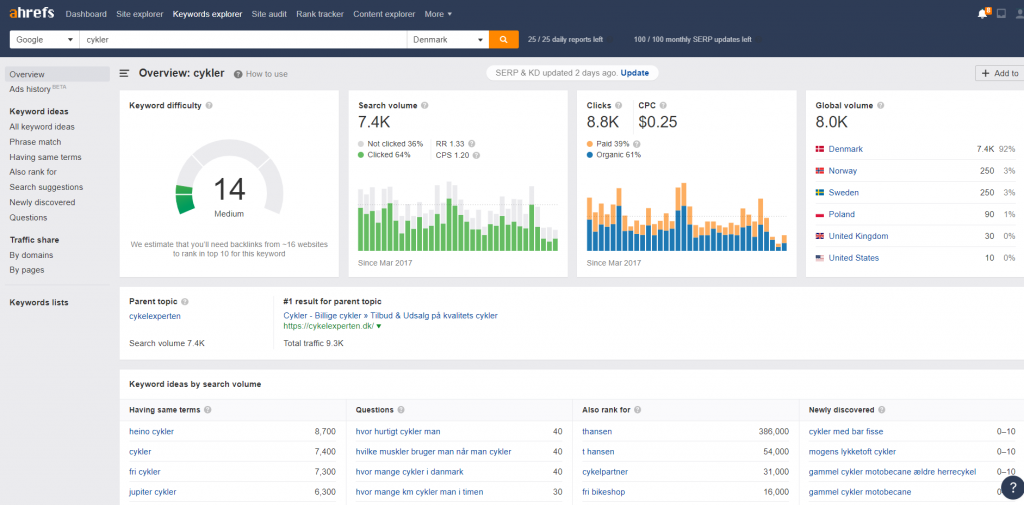The height and width of the screenshot is (505, 1024).
Task: Click inside the cykler keyword search field
Action: [x=243, y=39]
